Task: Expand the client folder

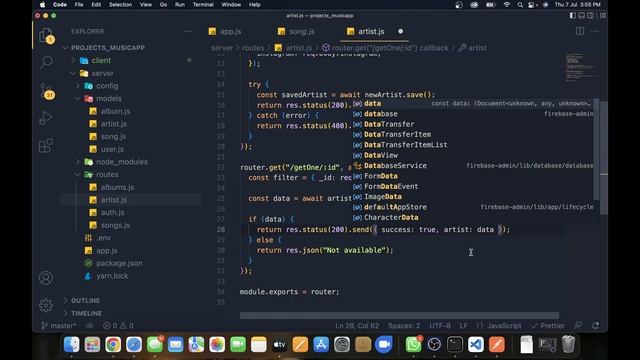Action: [101, 60]
